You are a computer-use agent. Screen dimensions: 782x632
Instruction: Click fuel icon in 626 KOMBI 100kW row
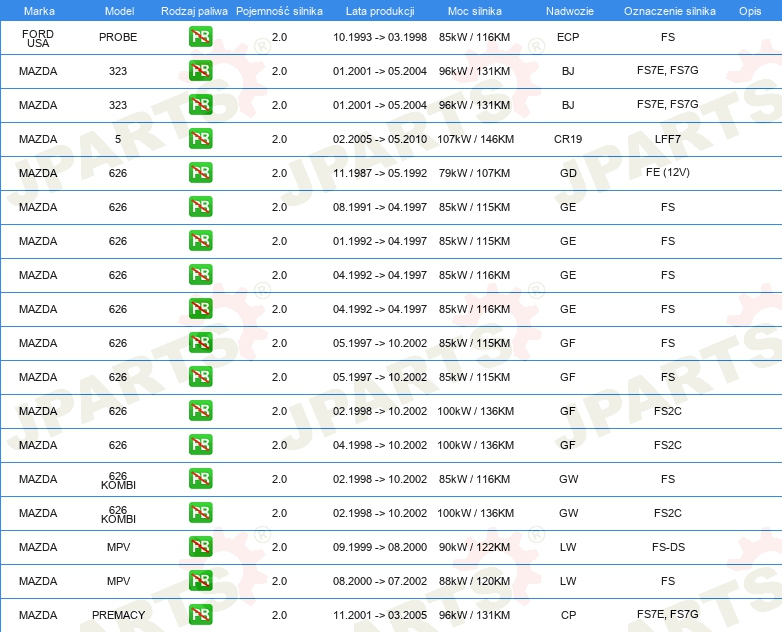[200, 512]
